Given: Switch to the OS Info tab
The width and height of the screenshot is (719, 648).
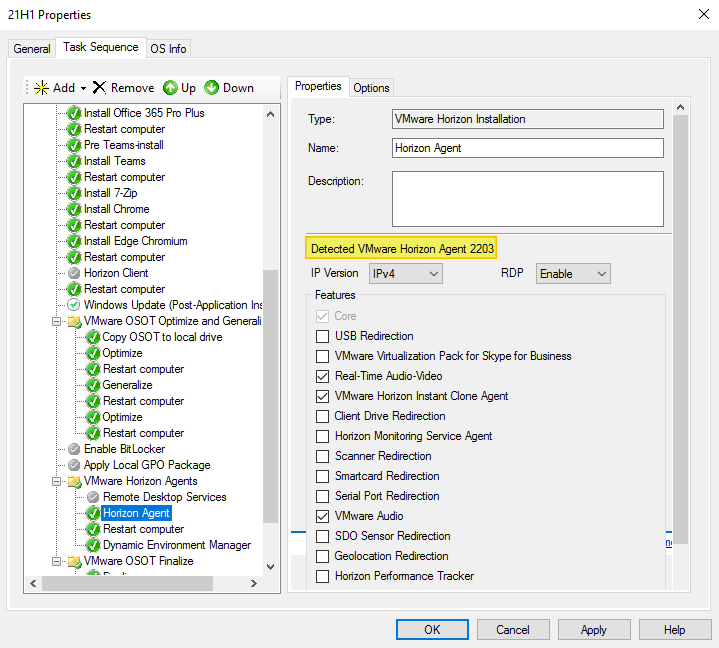Looking at the screenshot, I should 168,48.
